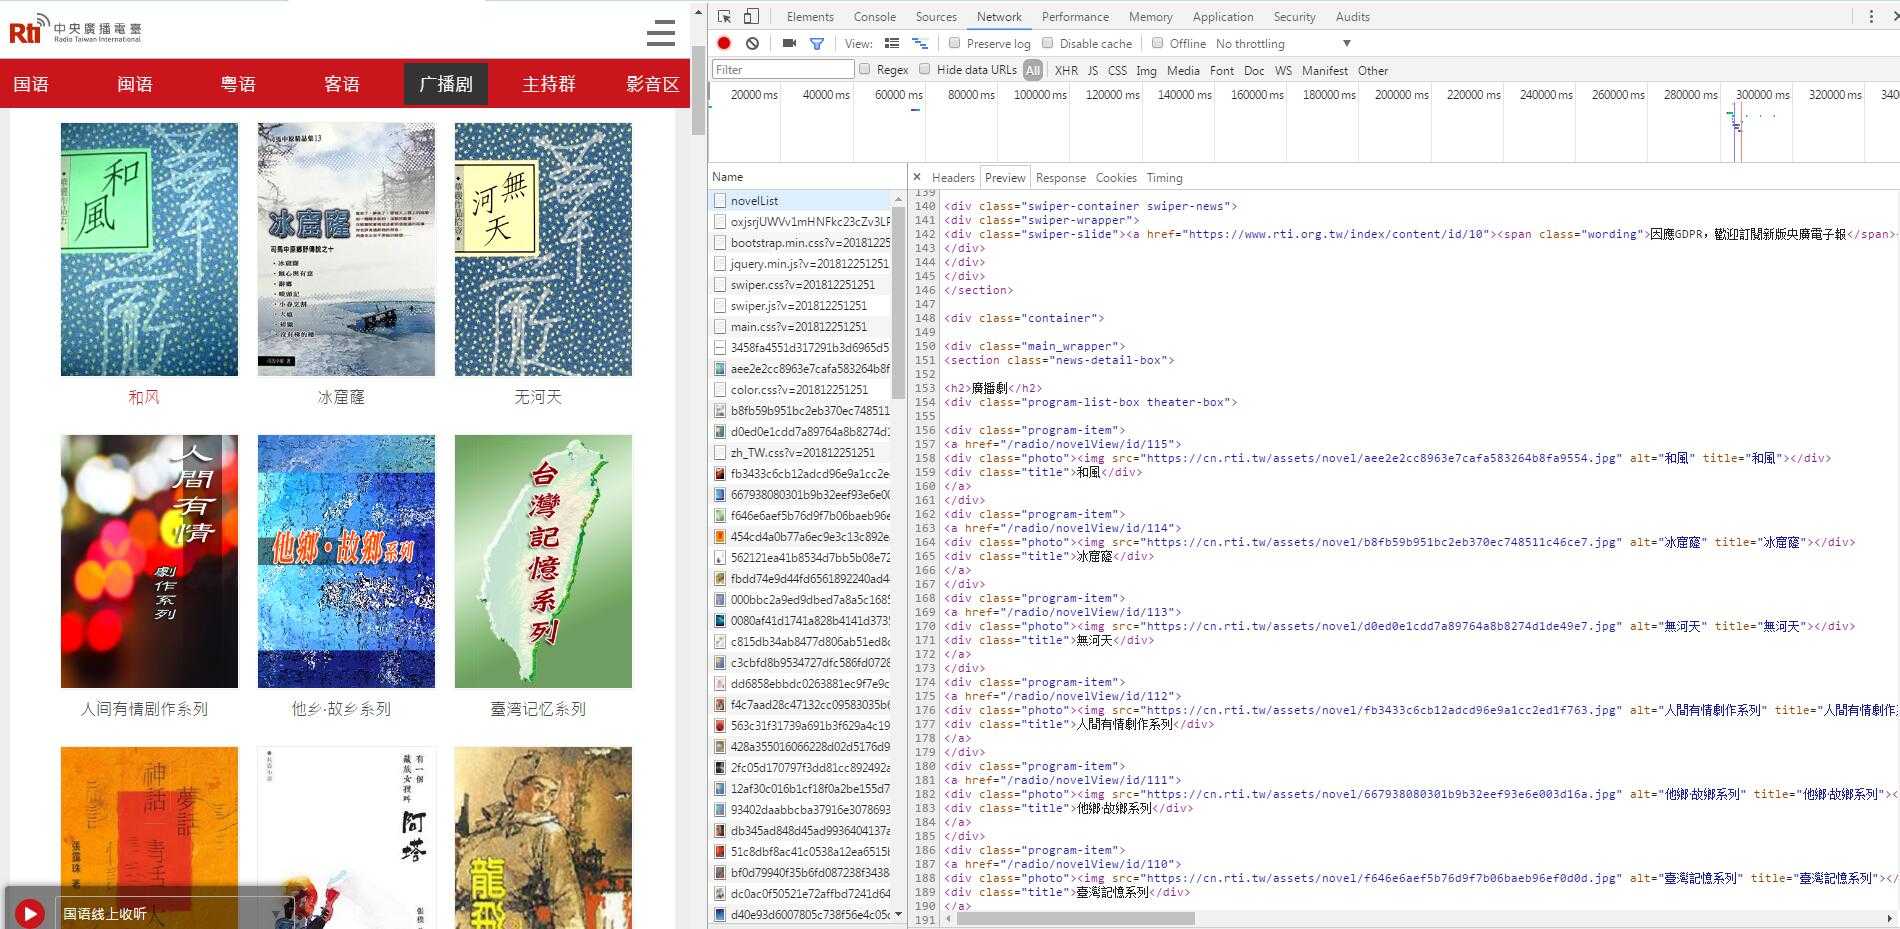Image resolution: width=1900 pixels, height=929 pixels.
Task: Toggle device toolbar icon
Action: point(752,16)
